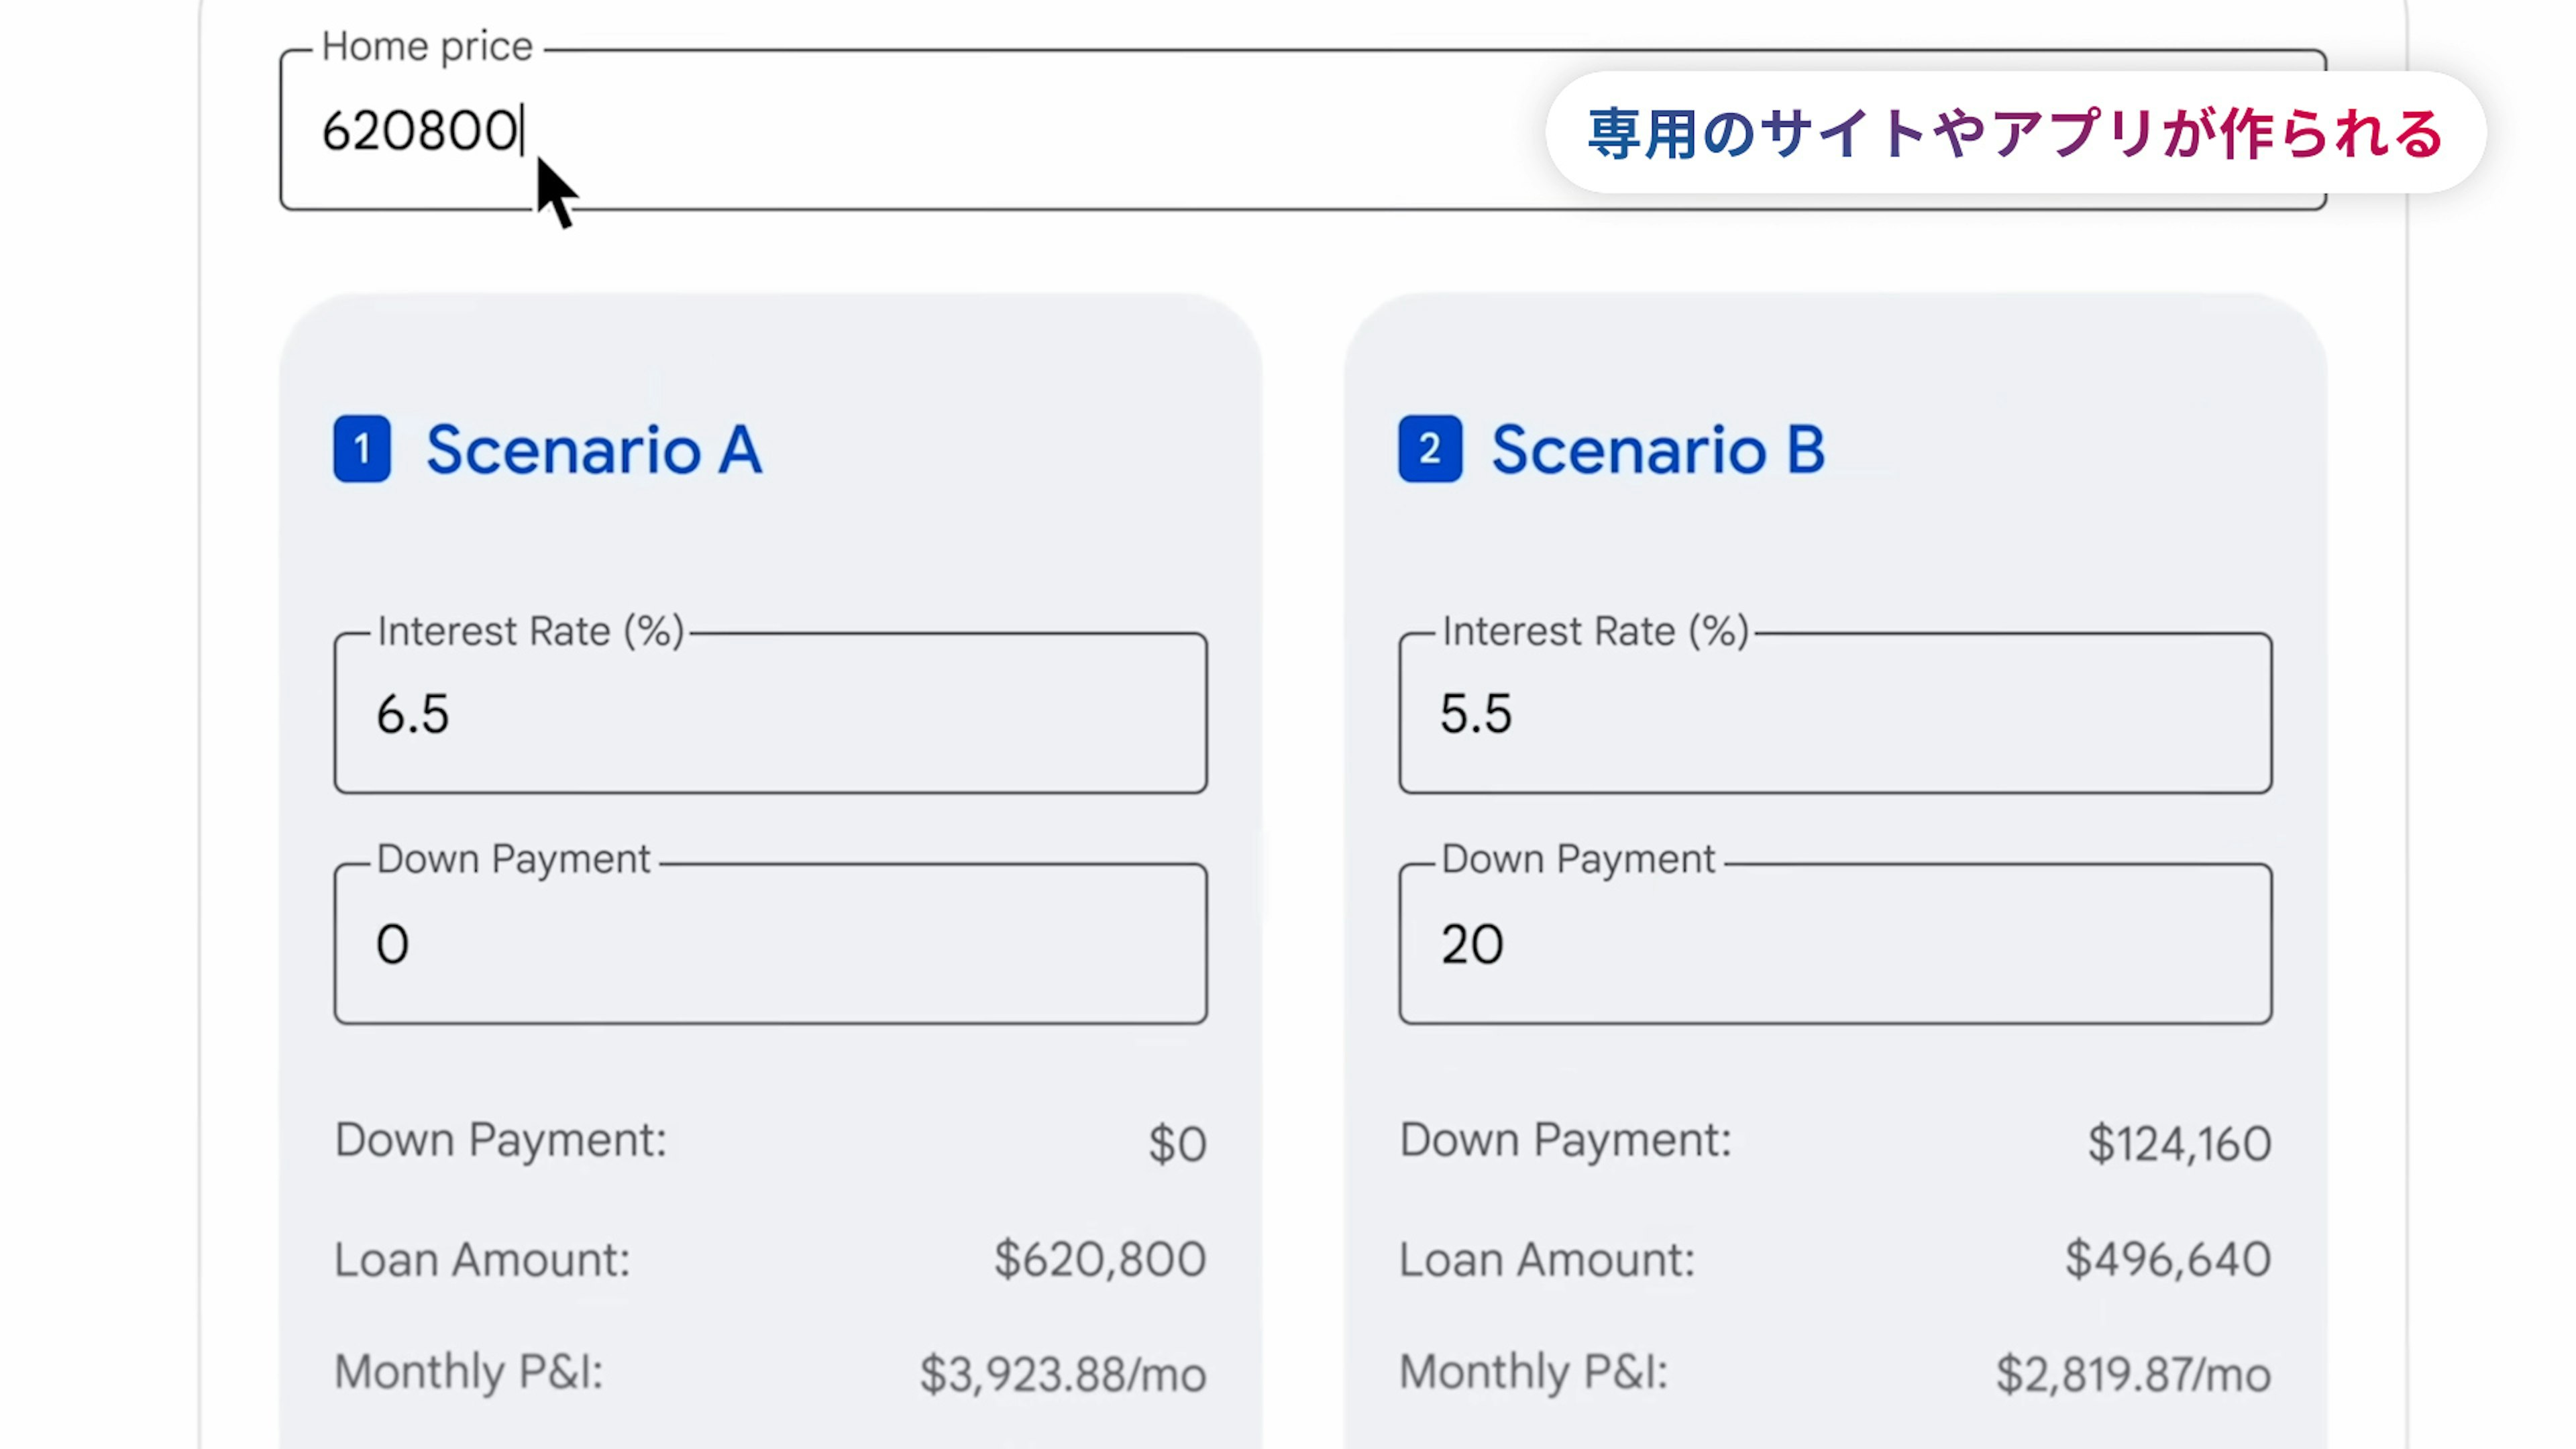The image size is (2576, 1449).
Task: Click the blue number 1 badge icon
Action: [362, 449]
